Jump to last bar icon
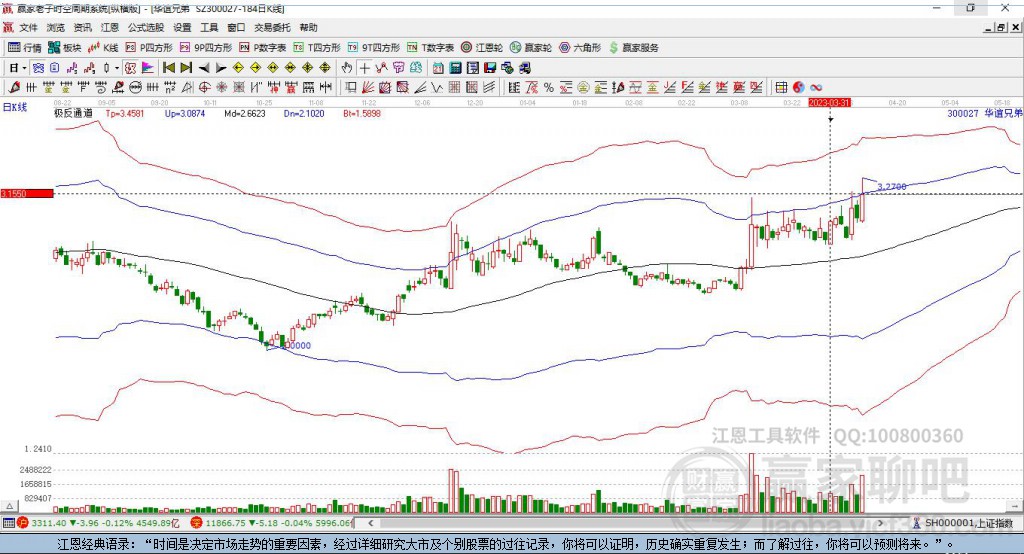This screenshot has width=1024, height=554. pyautogui.click(x=186, y=68)
